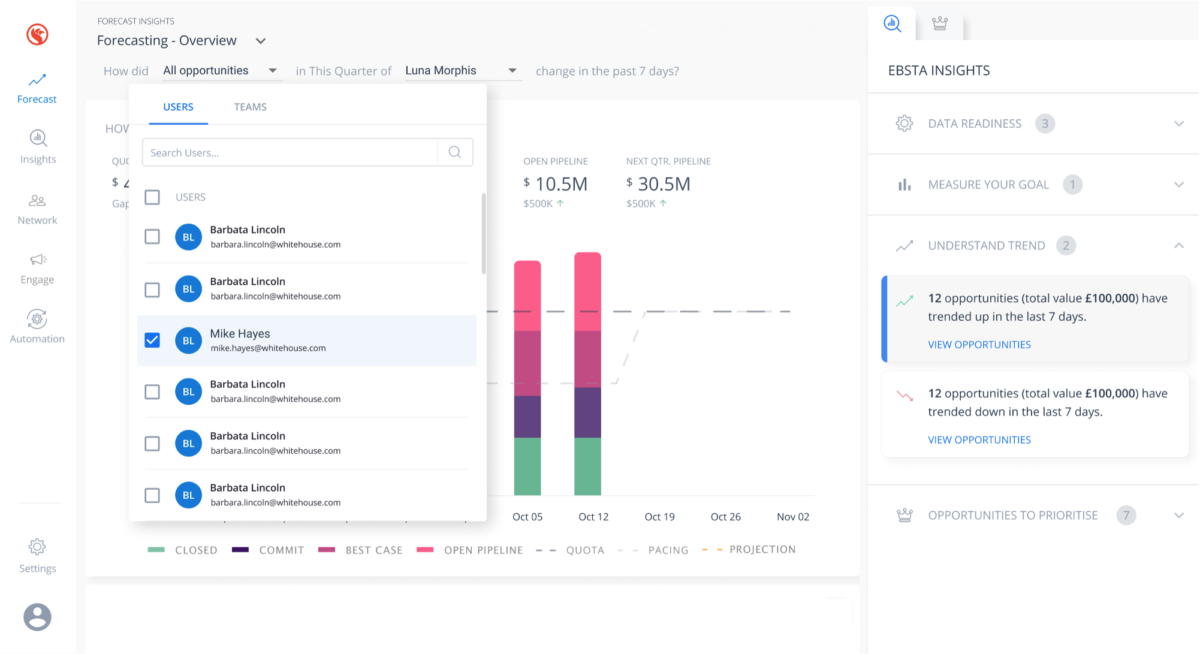Switch to the crown tab in insights panel
Image resolution: width=1200 pixels, height=654 pixels.
(x=939, y=23)
